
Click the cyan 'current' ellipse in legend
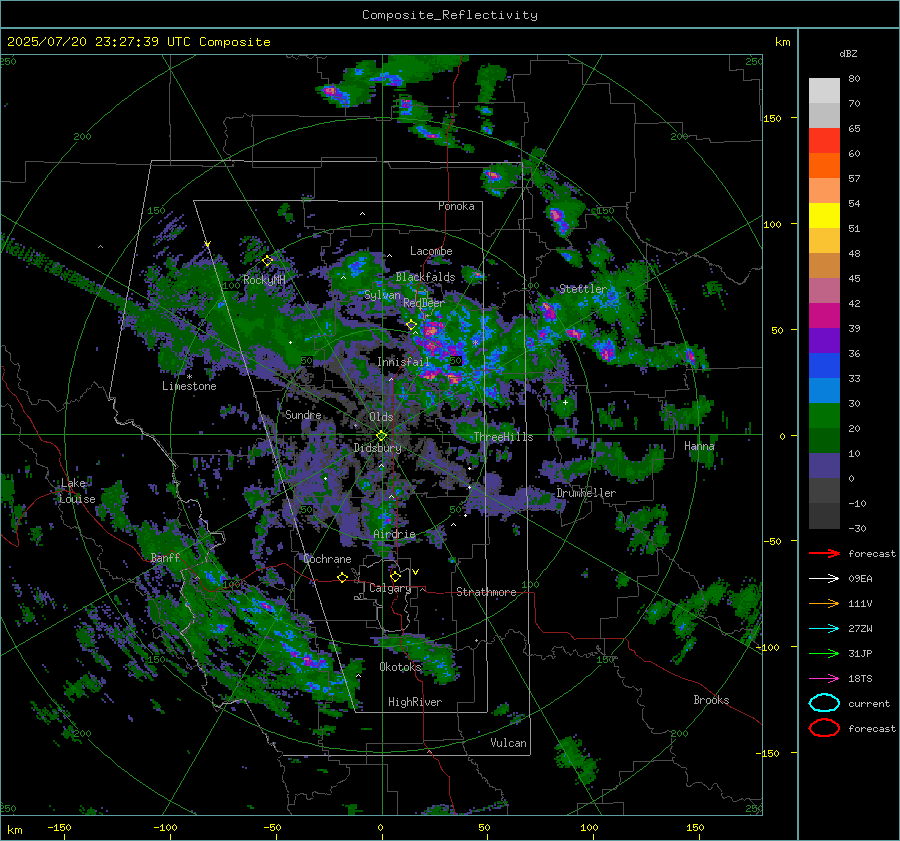point(824,703)
